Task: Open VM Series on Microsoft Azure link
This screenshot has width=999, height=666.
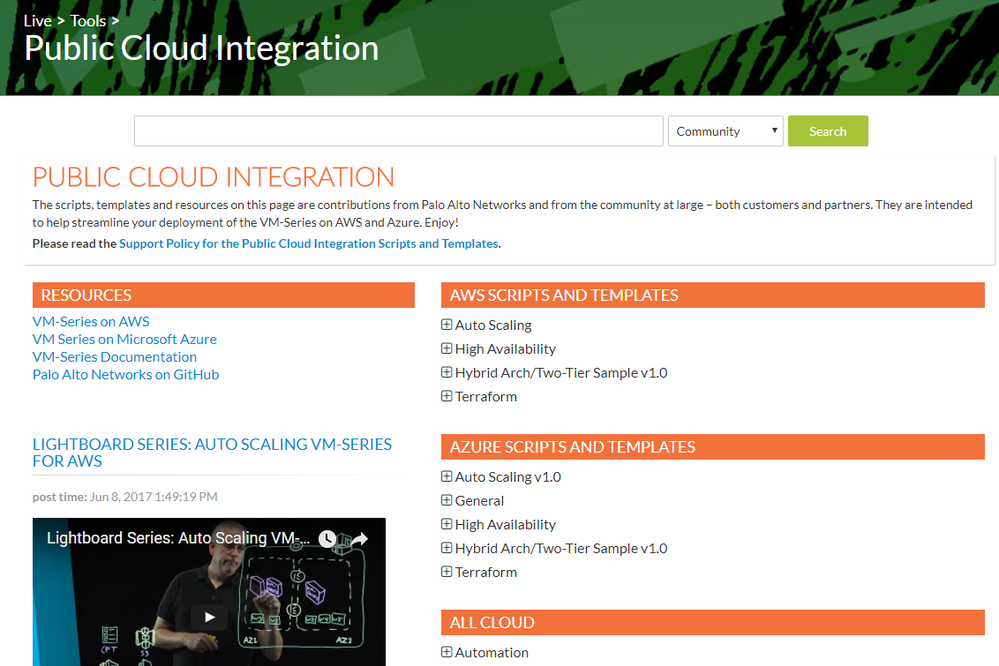Action: pyautogui.click(x=125, y=339)
